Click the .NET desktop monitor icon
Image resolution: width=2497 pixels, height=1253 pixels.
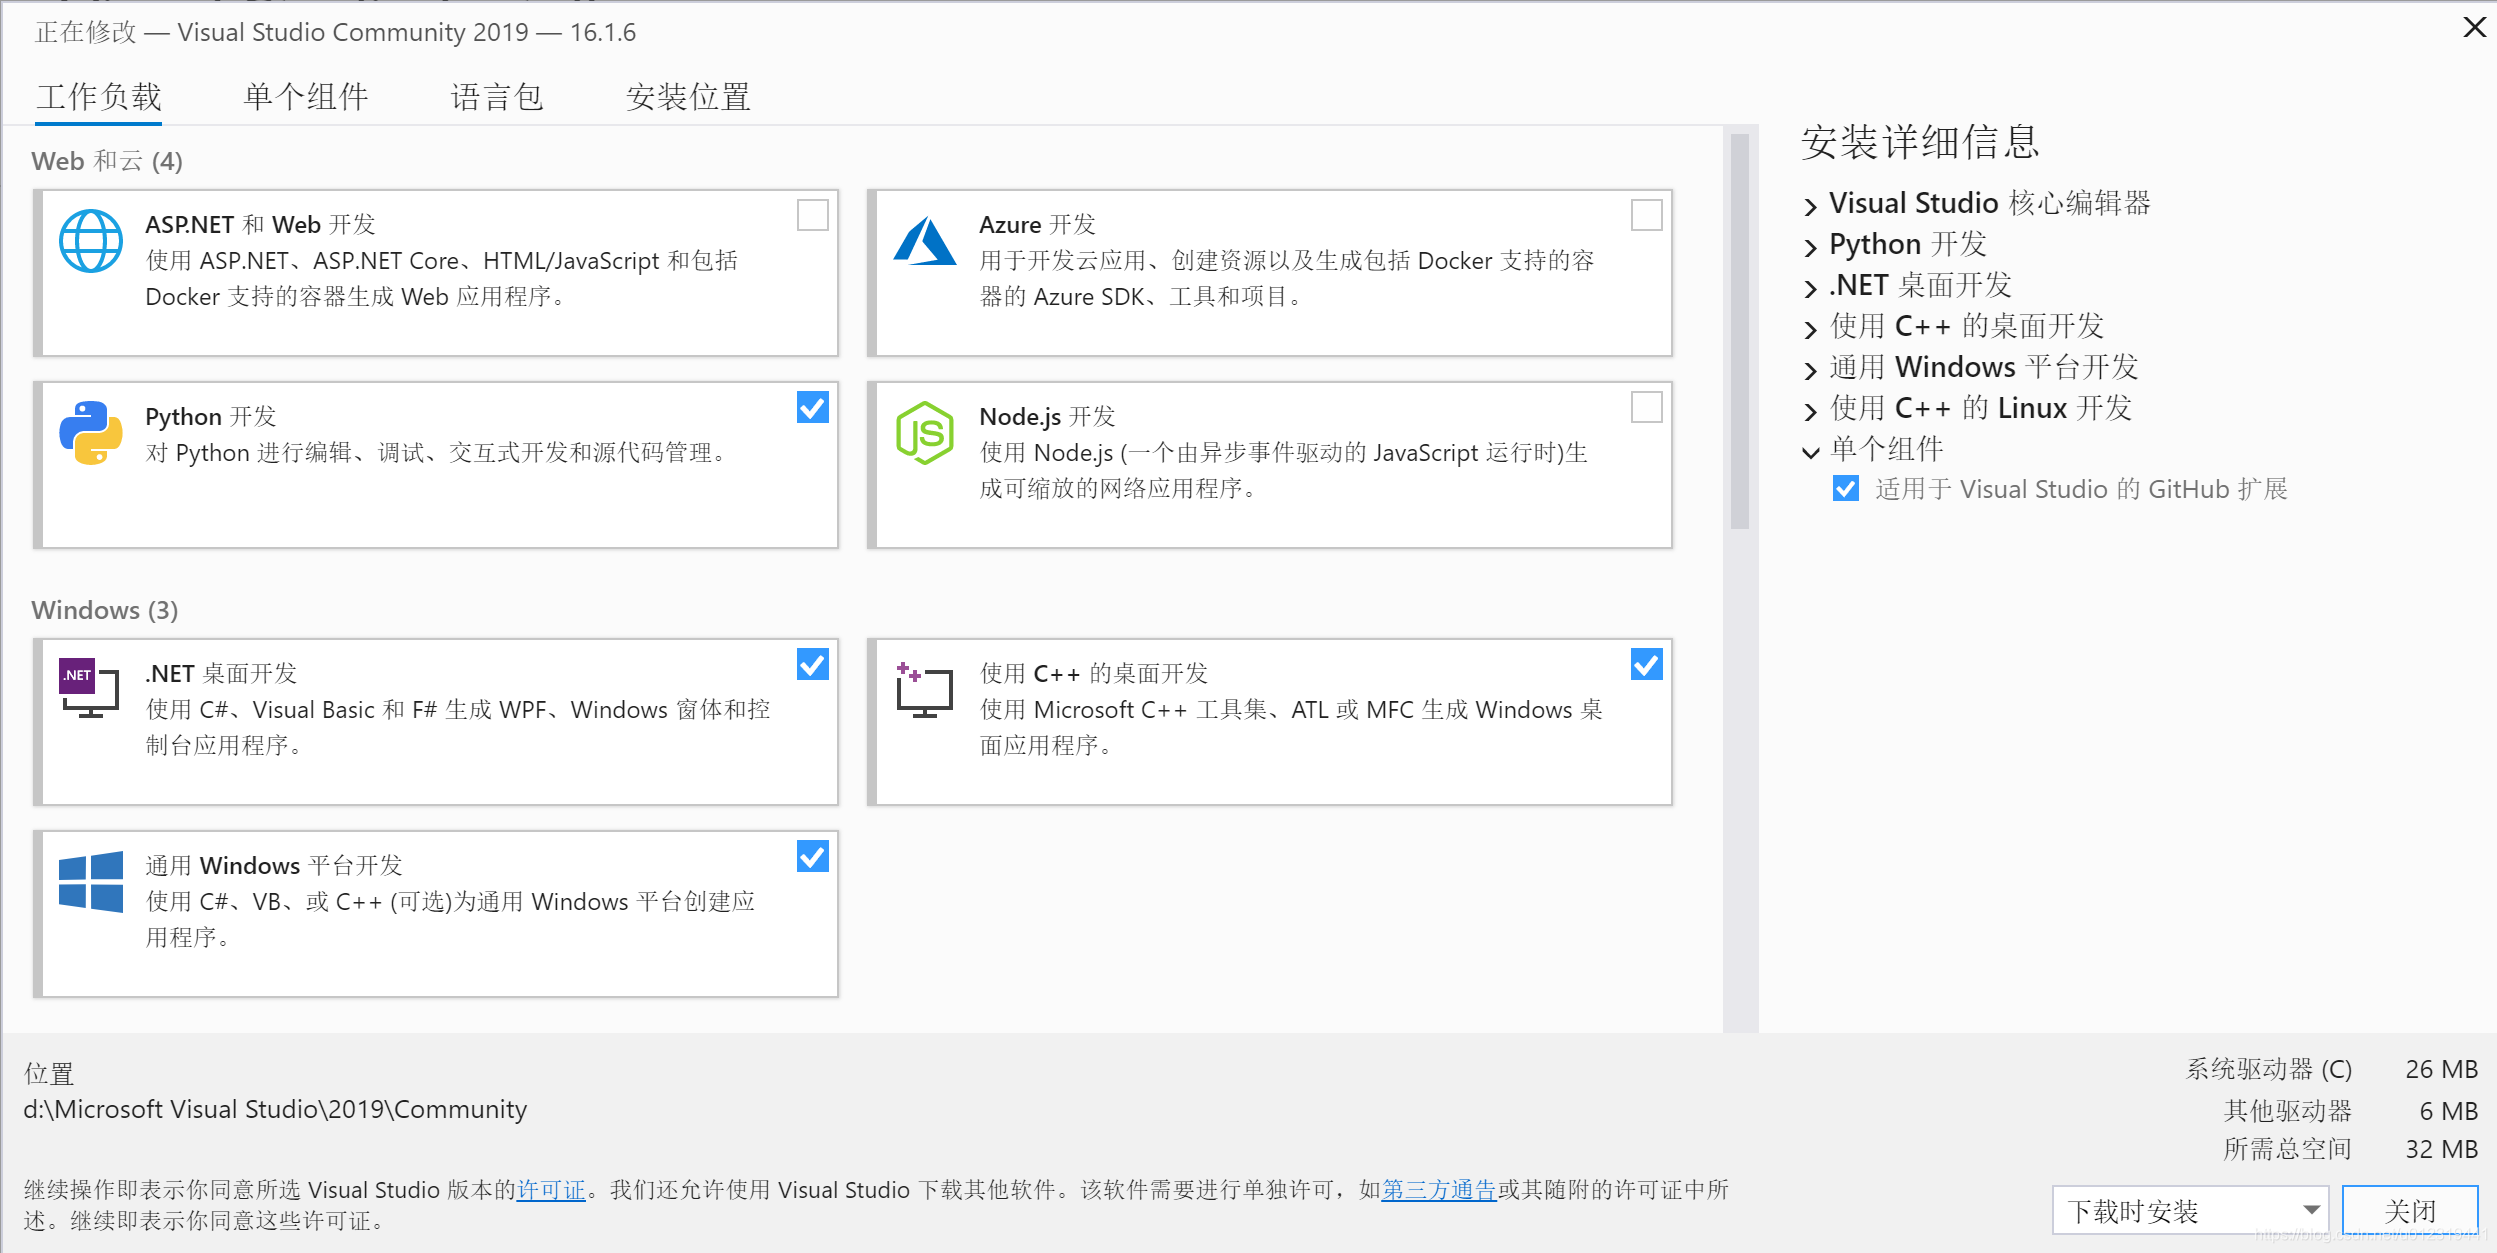tap(90, 688)
